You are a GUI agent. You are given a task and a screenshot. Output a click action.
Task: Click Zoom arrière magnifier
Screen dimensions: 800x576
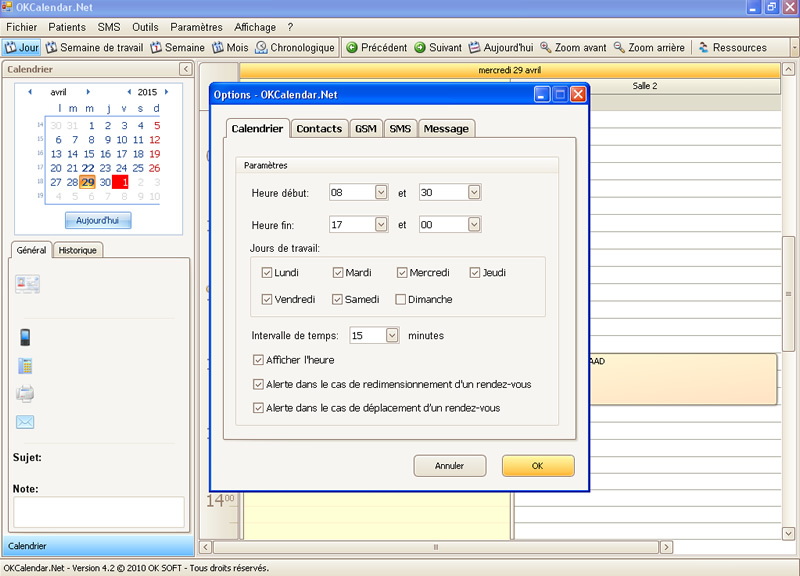pyautogui.click(x=649, y=47)
